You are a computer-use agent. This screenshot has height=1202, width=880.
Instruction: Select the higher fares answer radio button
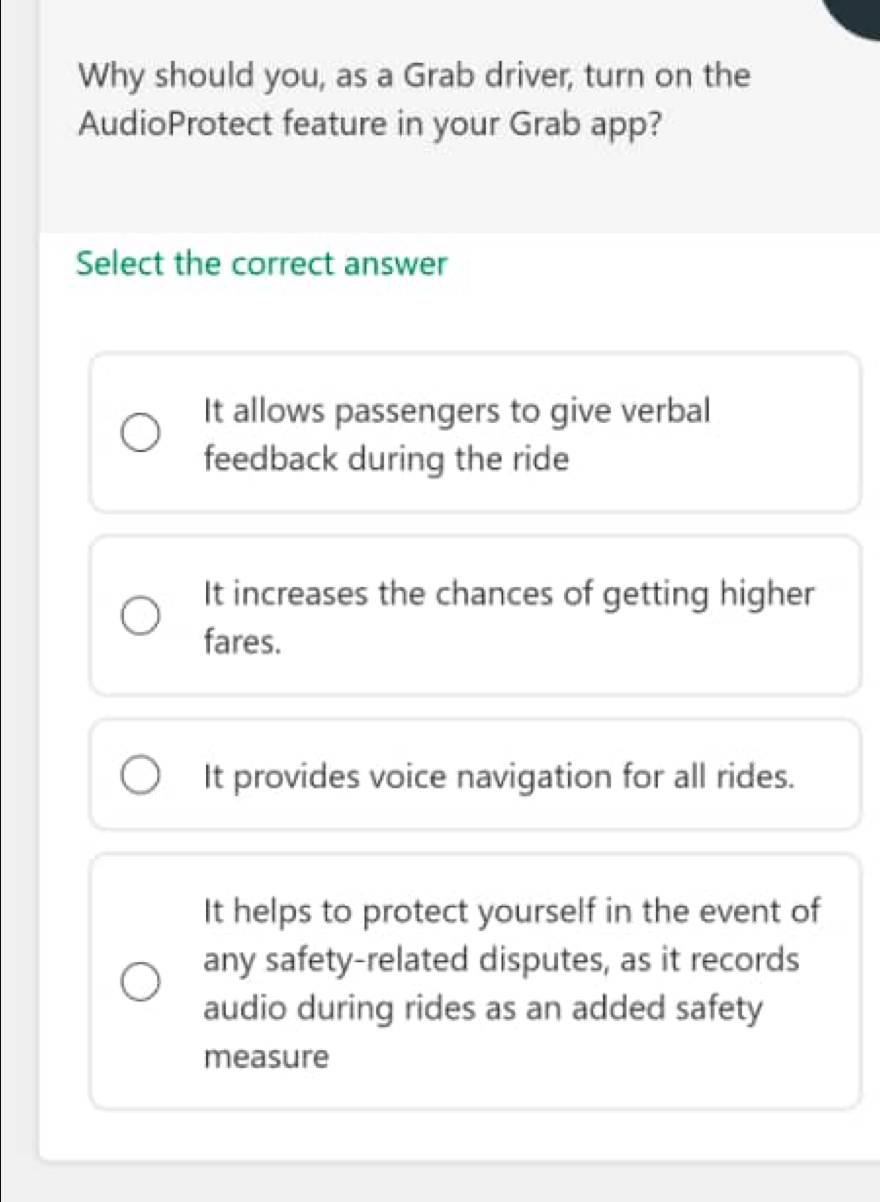[140, 615]
